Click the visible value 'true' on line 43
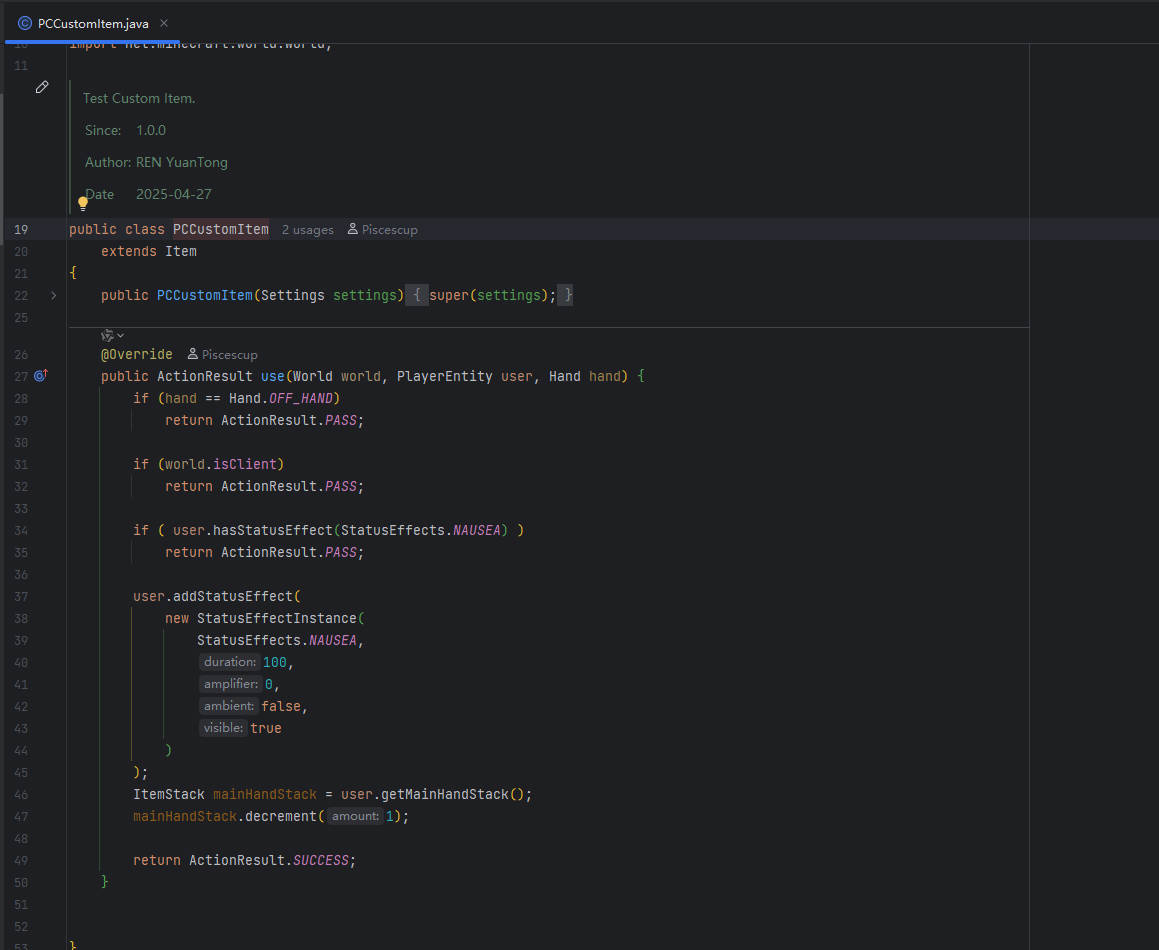 click(x=265, y=728)
